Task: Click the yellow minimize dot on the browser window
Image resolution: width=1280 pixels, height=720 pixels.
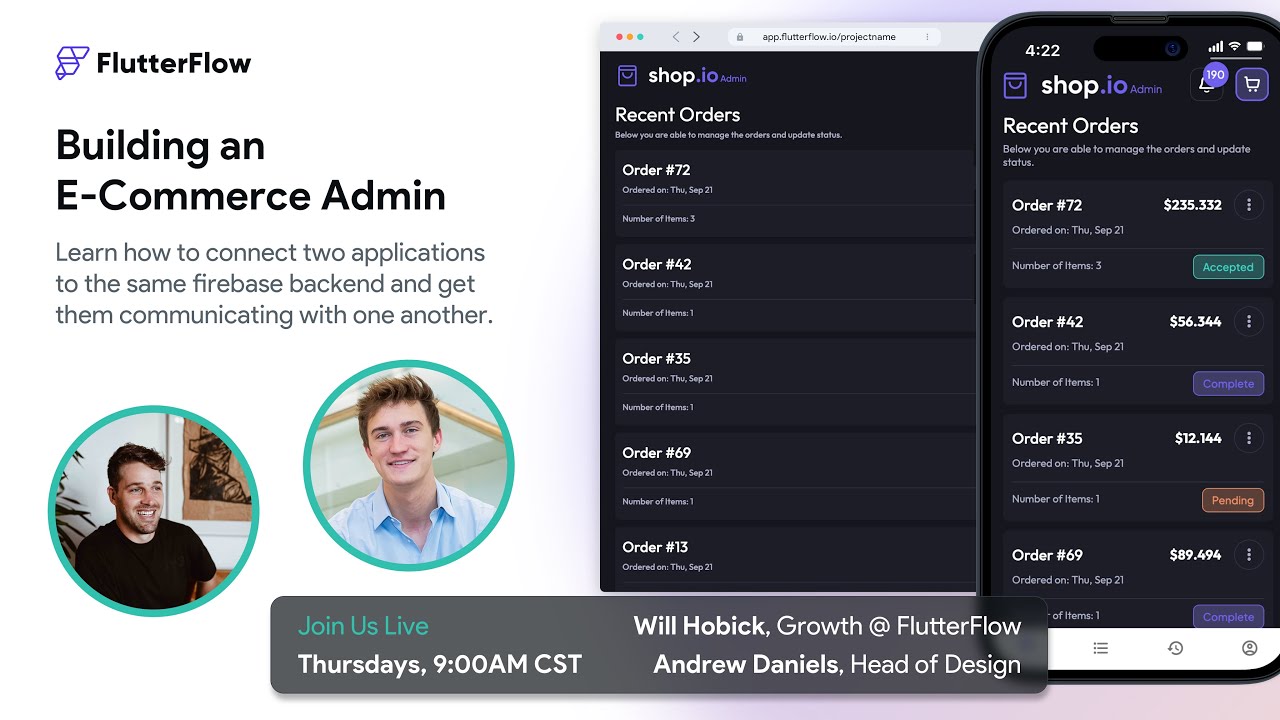Action: [630, 37]
